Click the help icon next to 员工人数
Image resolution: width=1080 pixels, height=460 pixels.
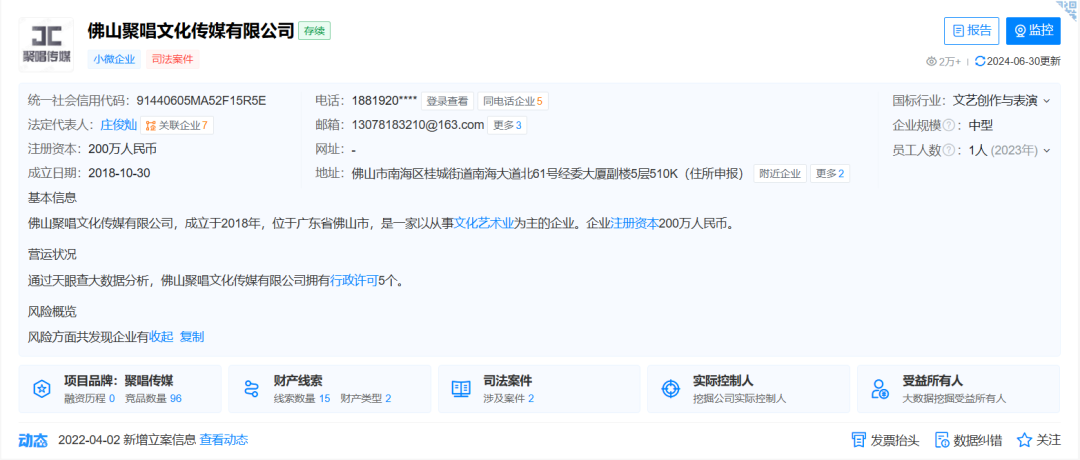[x=948, y=149]
